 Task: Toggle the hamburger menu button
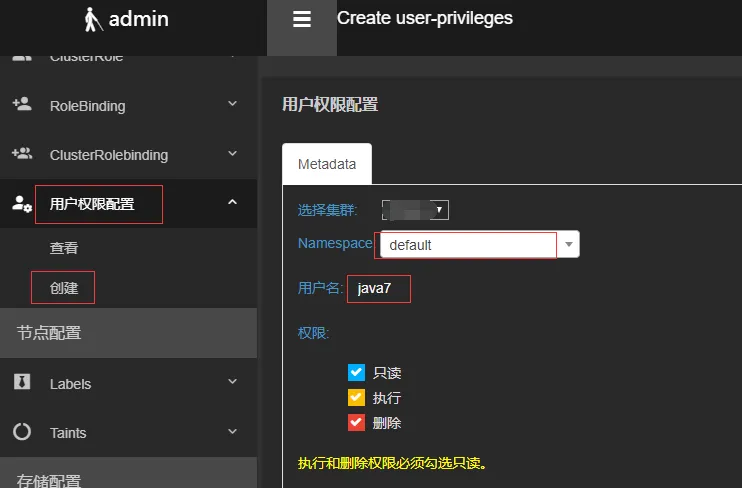(301, 19)
